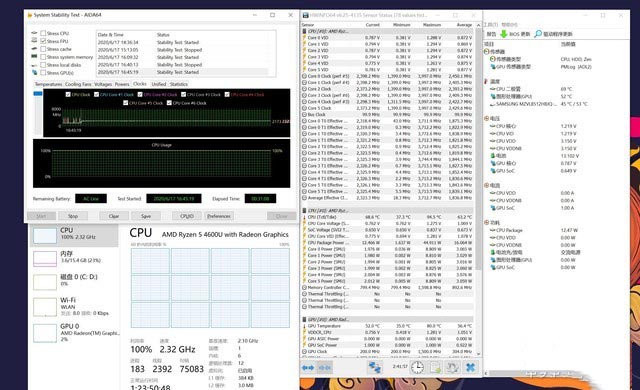The width and height of the screenshot is (640, 390).
Task: Click the HWiNFO blue X close-sensors icon
Action: (470, 368)
